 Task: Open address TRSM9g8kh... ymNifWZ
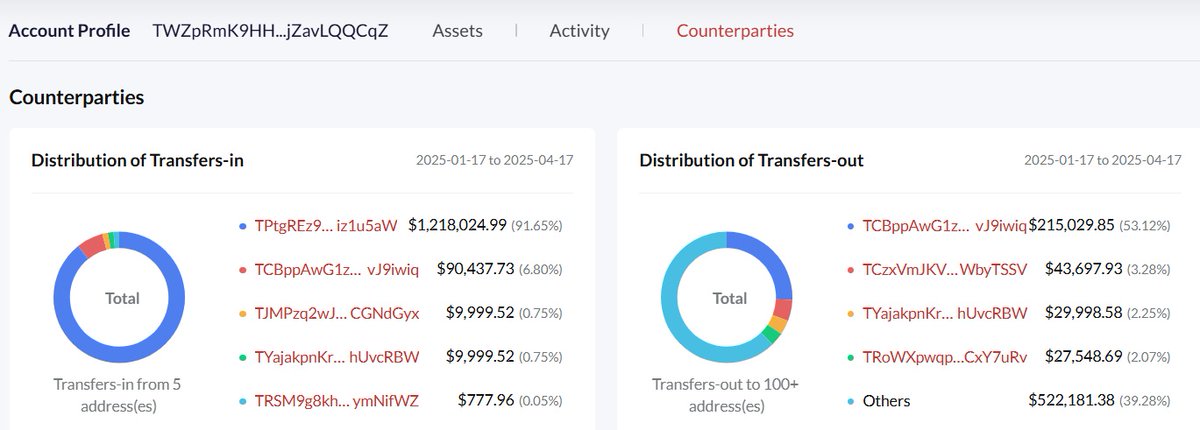click(337, 401)
